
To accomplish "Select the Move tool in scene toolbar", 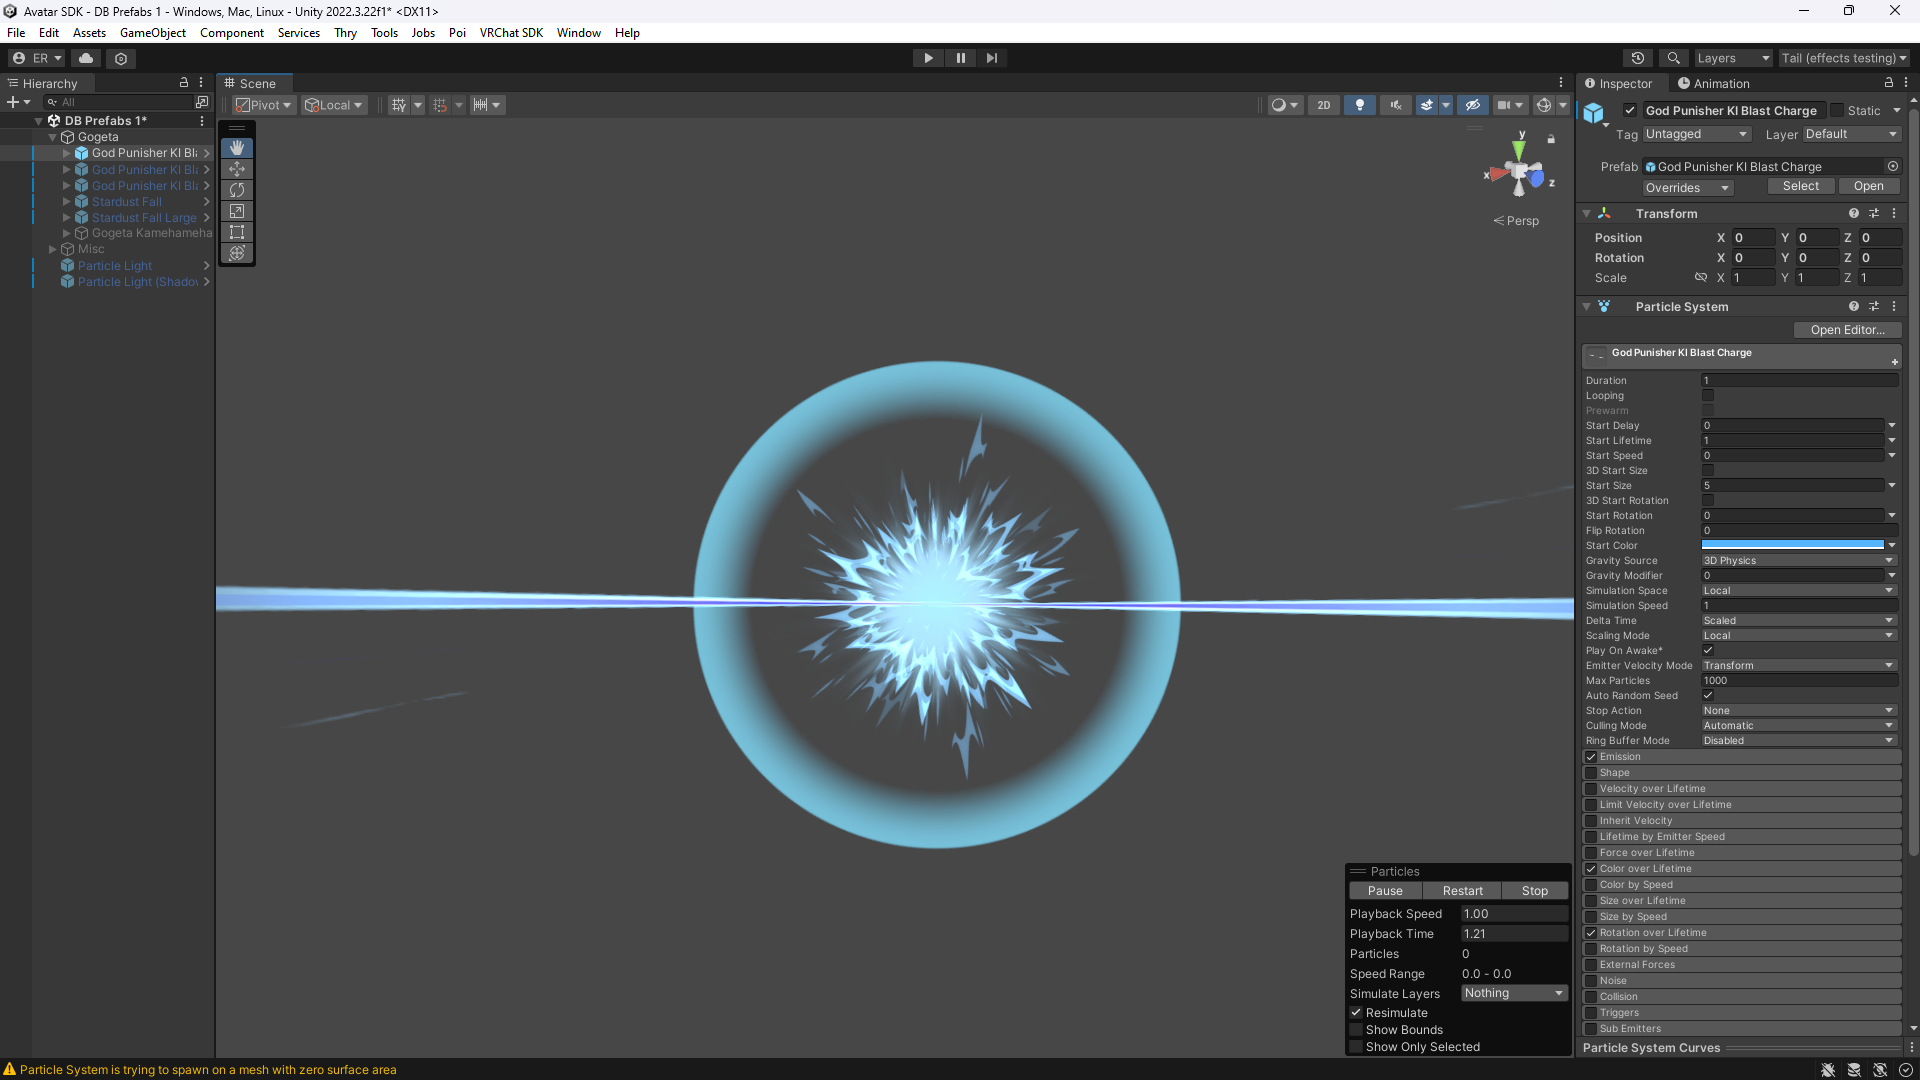I will pyautogui.click(x=237, y=169).
